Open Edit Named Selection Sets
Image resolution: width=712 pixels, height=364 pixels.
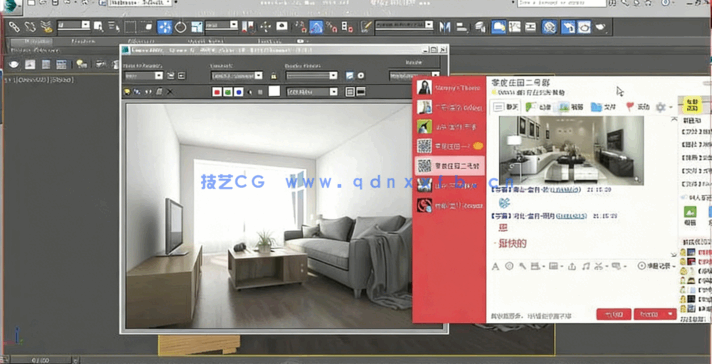point(365,27)
